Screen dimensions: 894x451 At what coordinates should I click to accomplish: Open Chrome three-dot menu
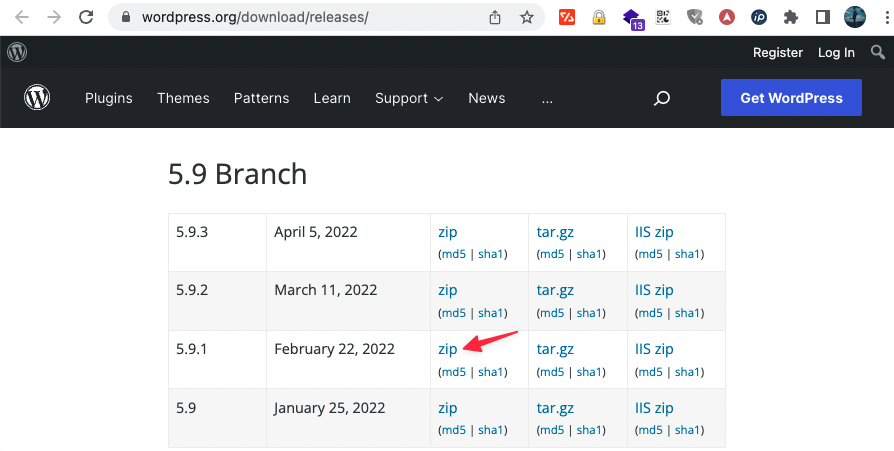[887, 18]
